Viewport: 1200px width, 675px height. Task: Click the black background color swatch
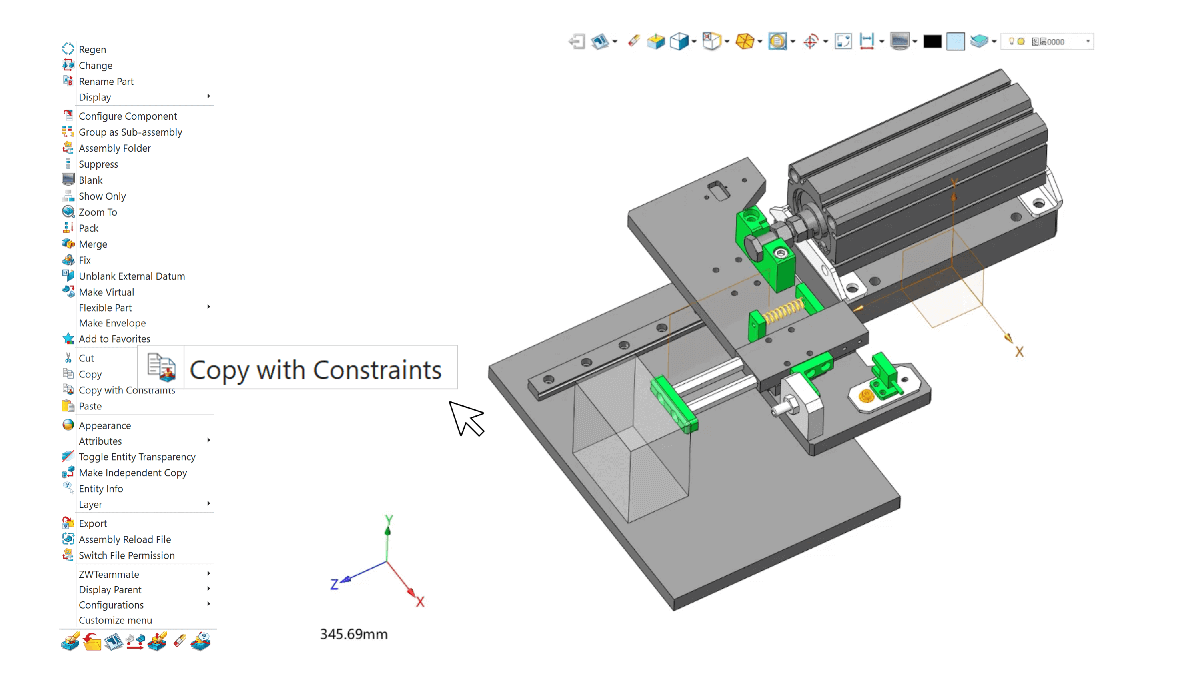click(932, 41)
